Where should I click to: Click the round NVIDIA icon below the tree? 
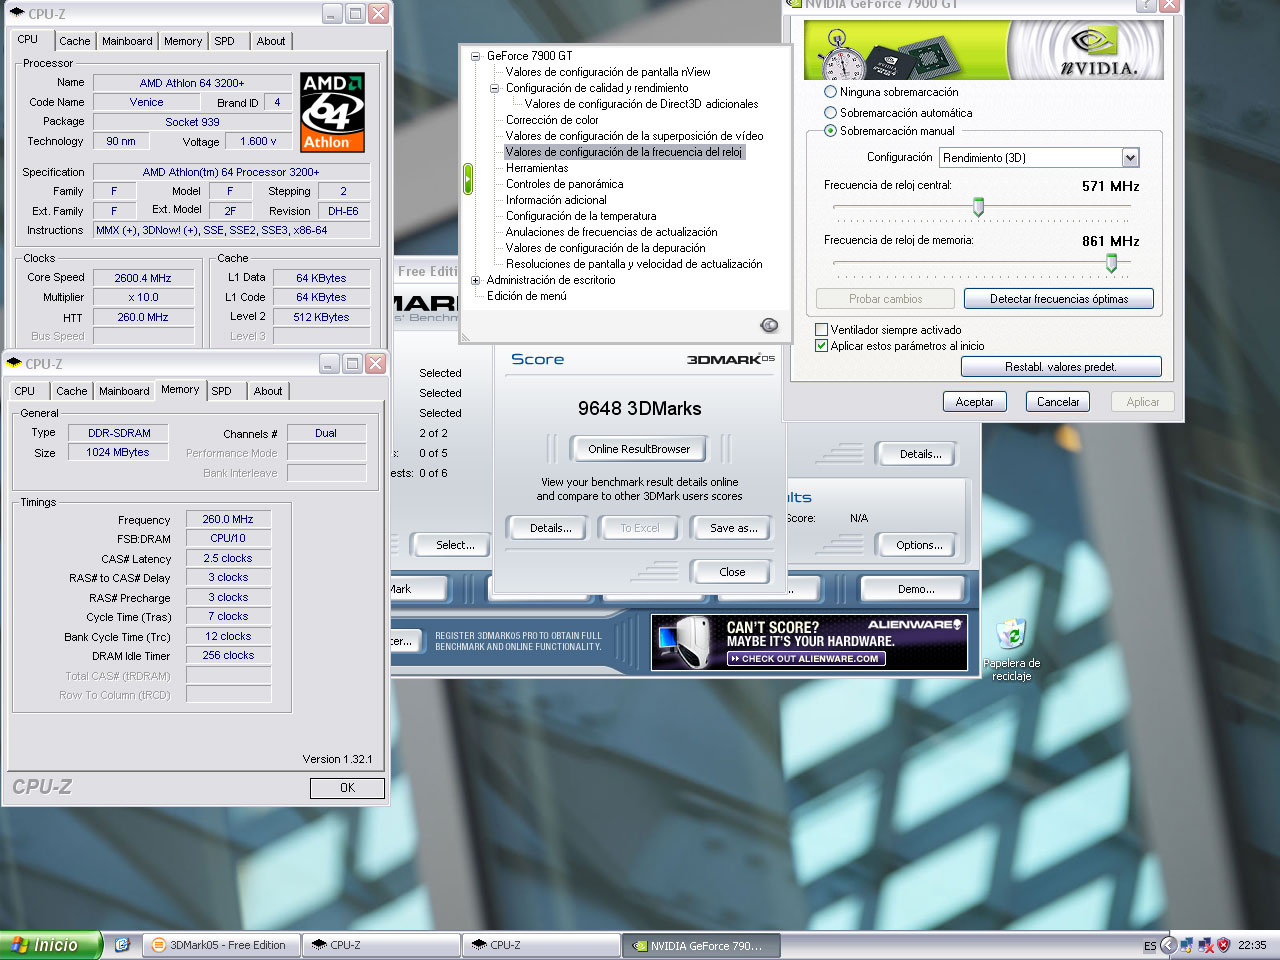click(769, 325)
